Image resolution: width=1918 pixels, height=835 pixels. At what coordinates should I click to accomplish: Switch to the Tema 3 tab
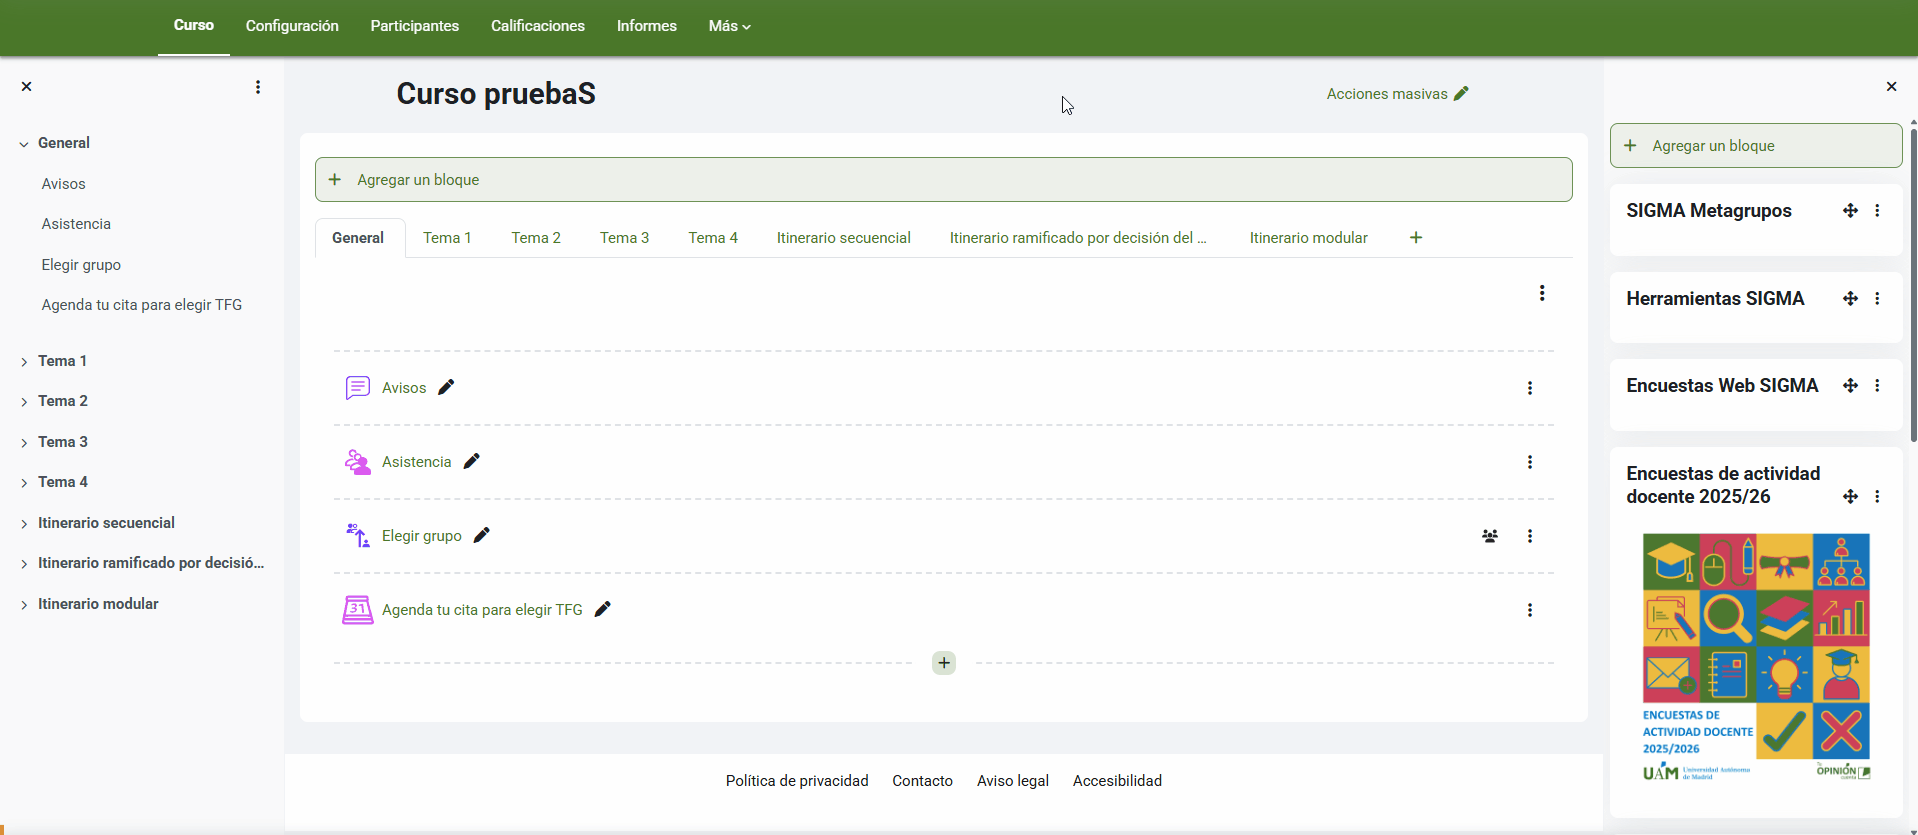click(x=624, y=238)
